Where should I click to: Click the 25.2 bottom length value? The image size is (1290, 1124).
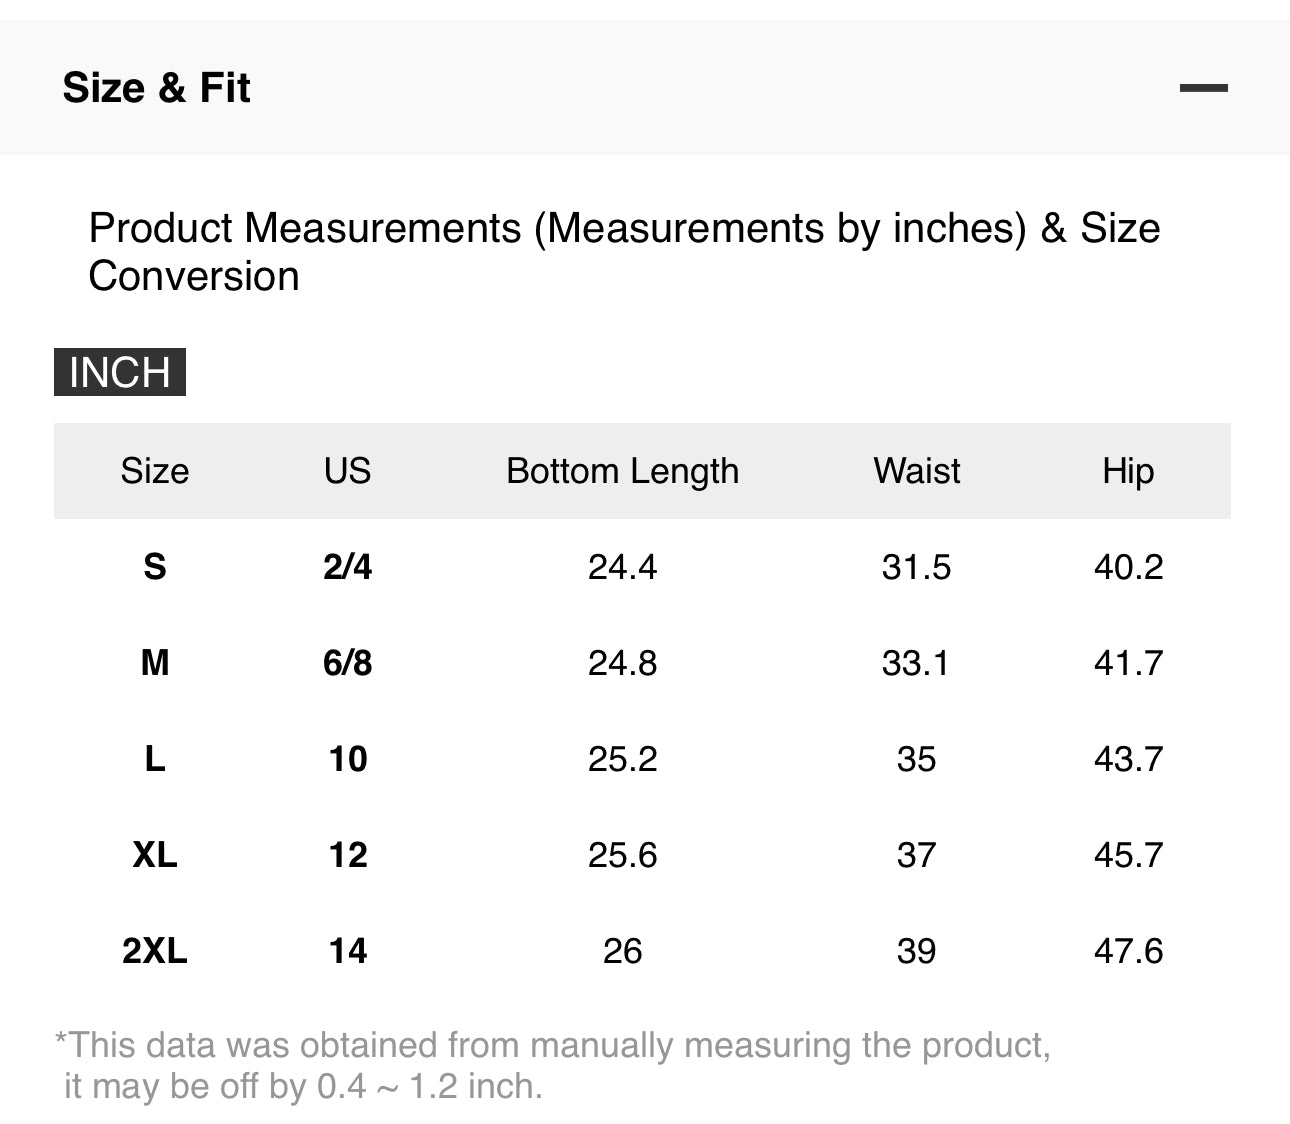pos(622,759)
